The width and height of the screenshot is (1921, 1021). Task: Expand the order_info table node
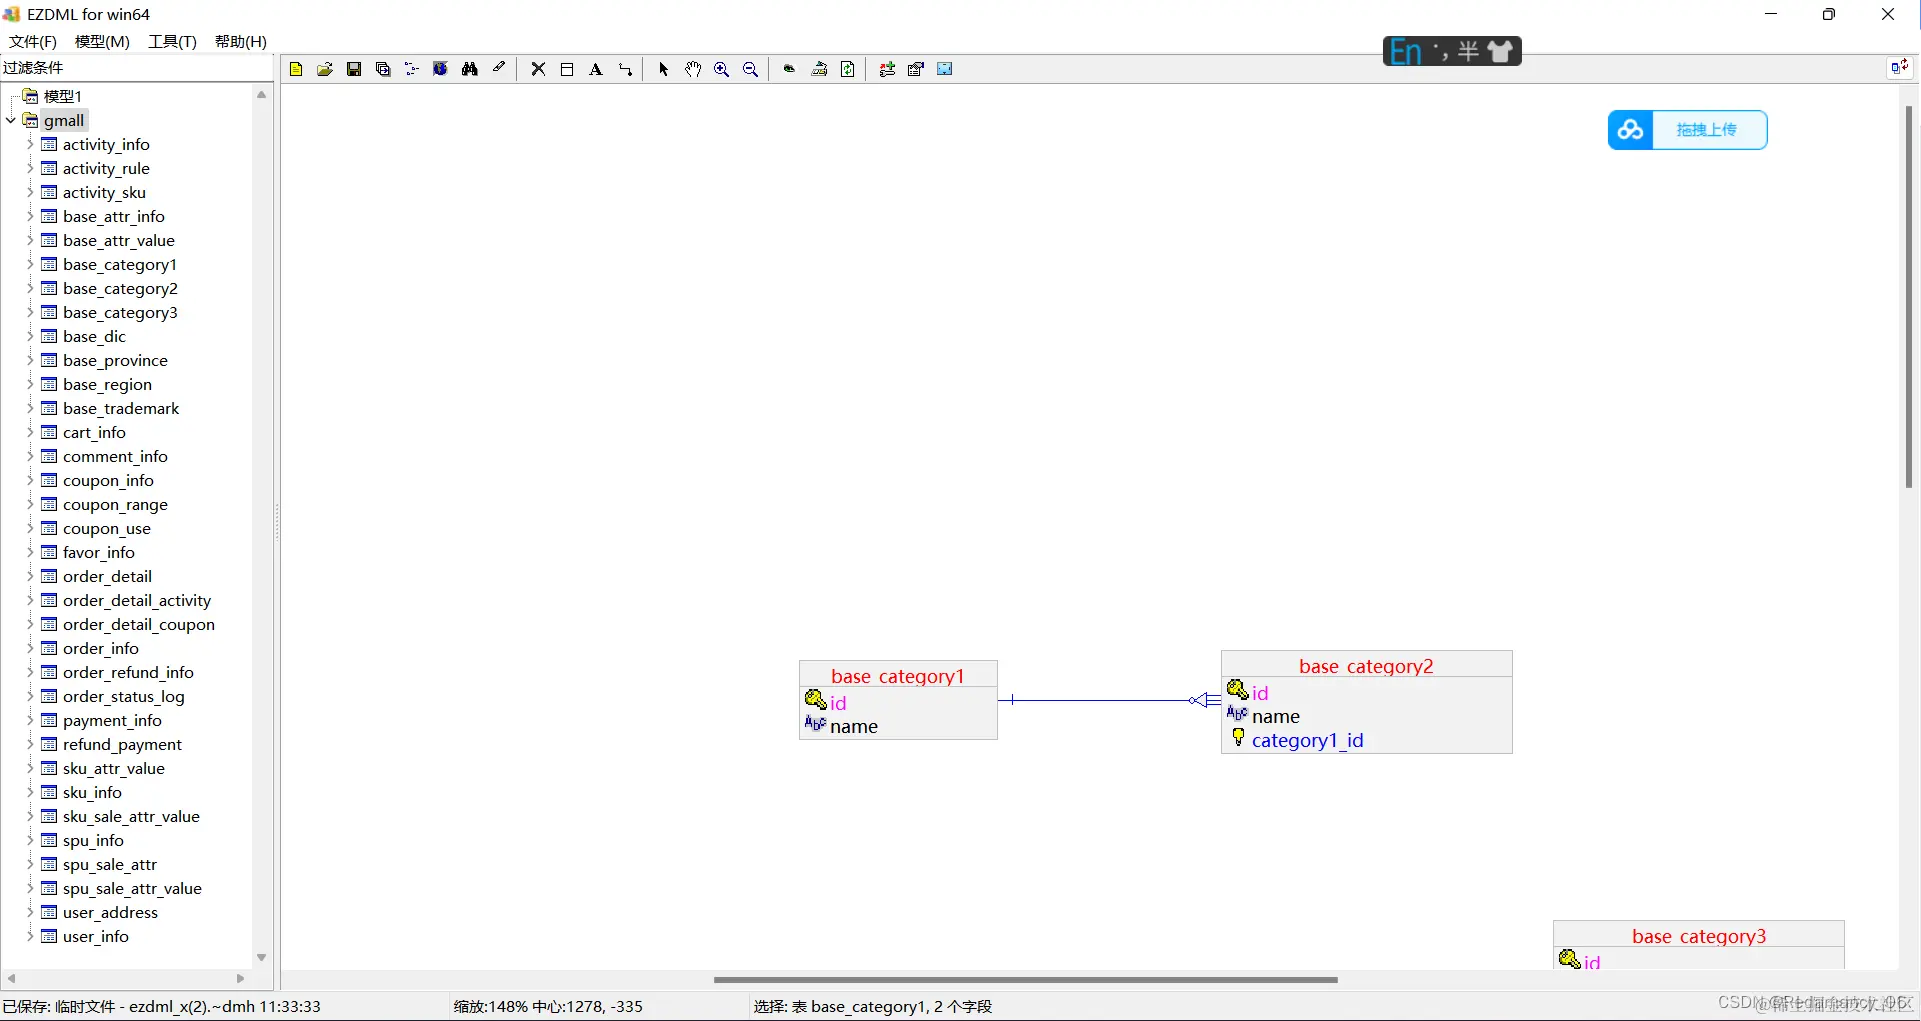tap(30, 648)
